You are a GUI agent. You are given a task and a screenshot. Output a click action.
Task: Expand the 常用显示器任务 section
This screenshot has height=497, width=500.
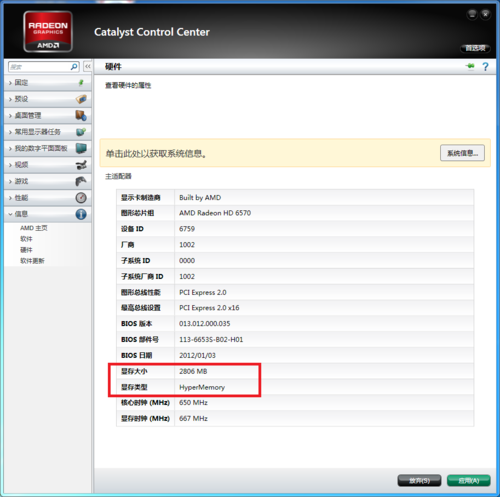click(48, 132)
